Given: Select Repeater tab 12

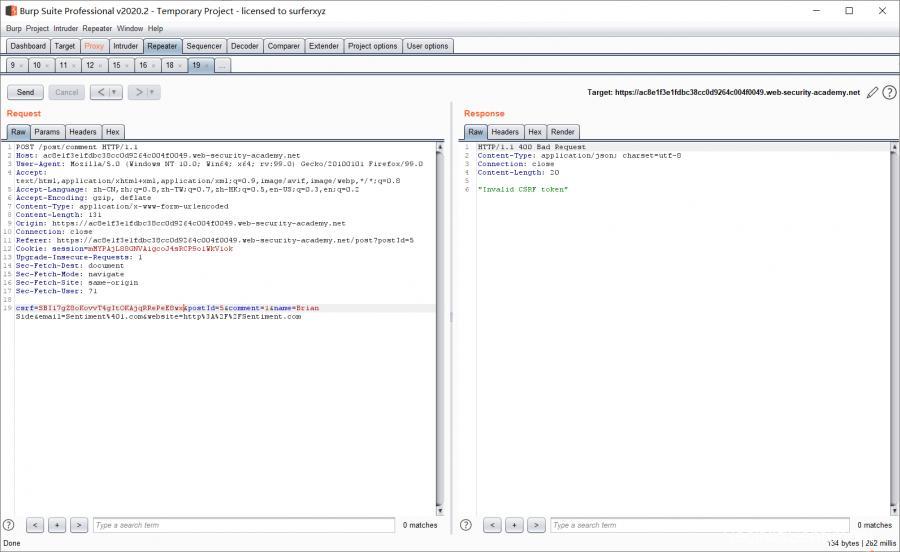Looking at the screenshot, I should click(89, 65).
